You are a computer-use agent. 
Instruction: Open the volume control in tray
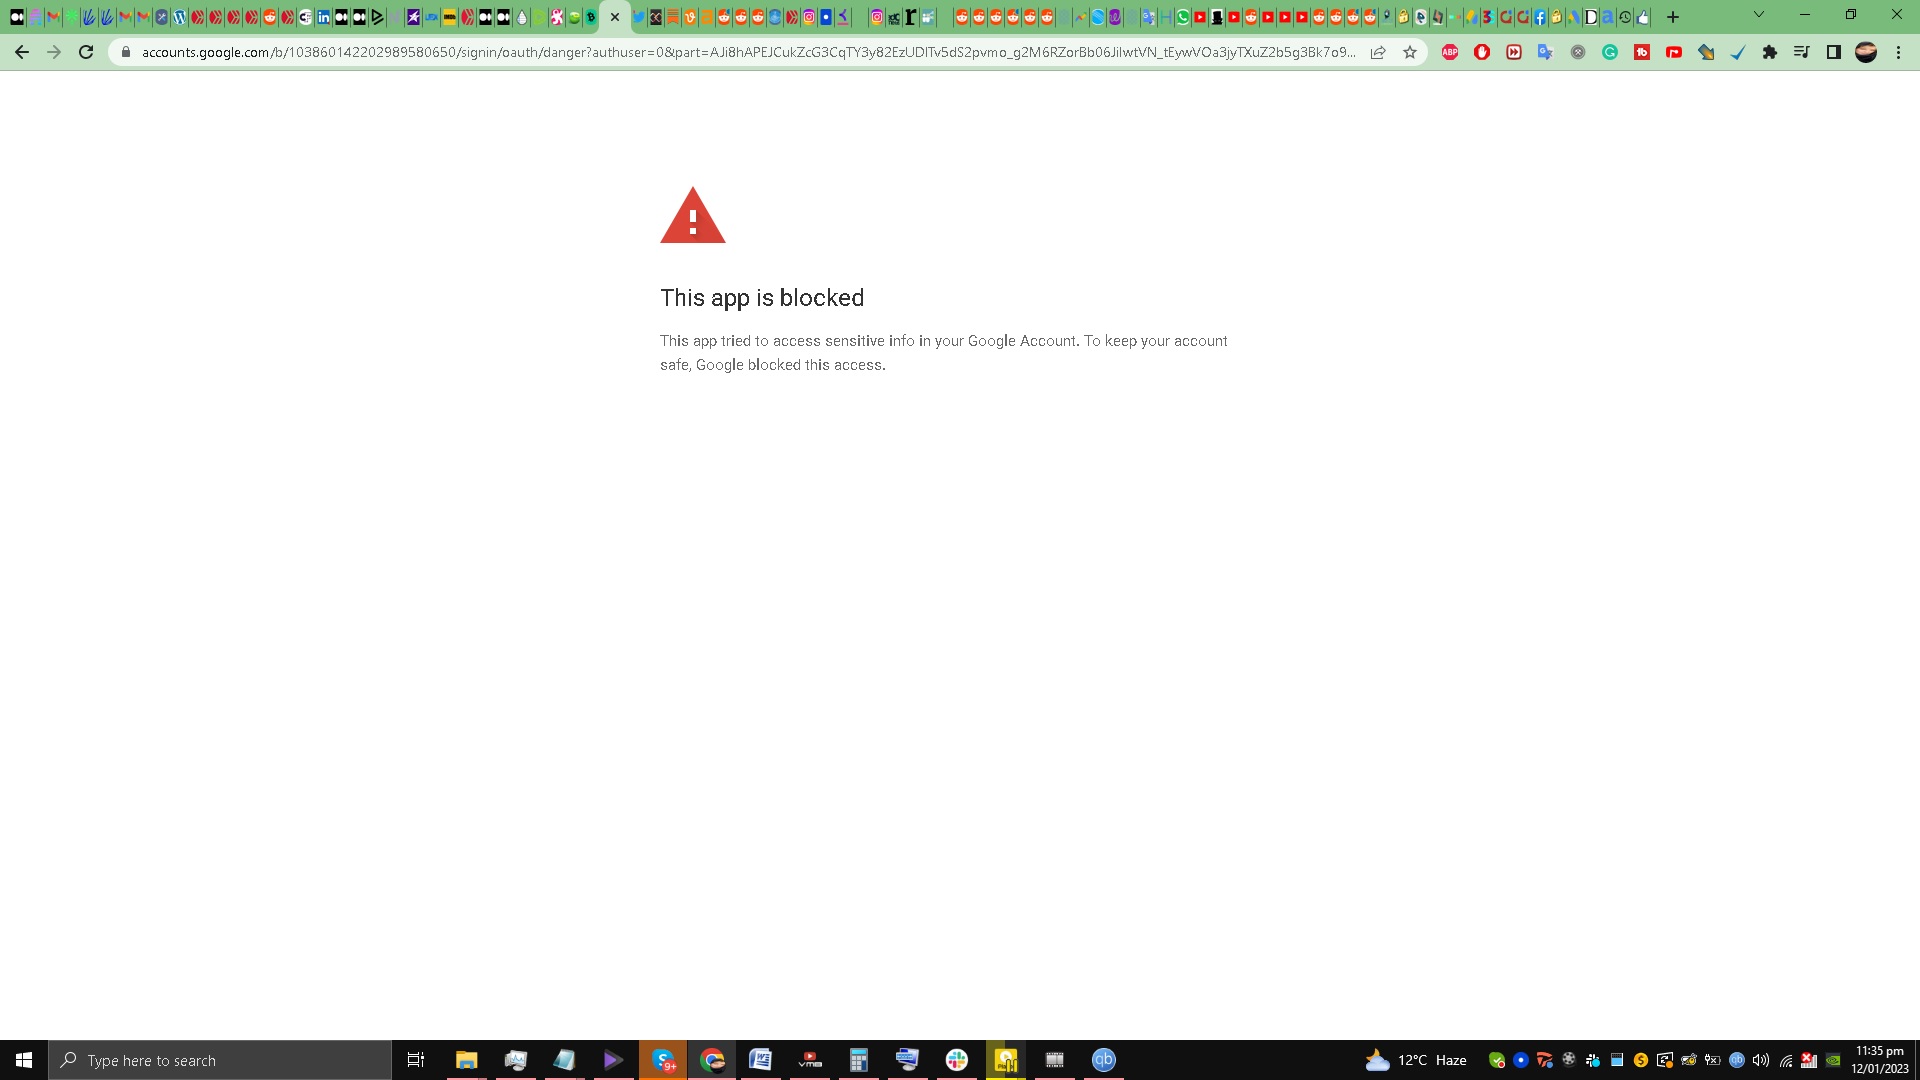point(1761,1060)
